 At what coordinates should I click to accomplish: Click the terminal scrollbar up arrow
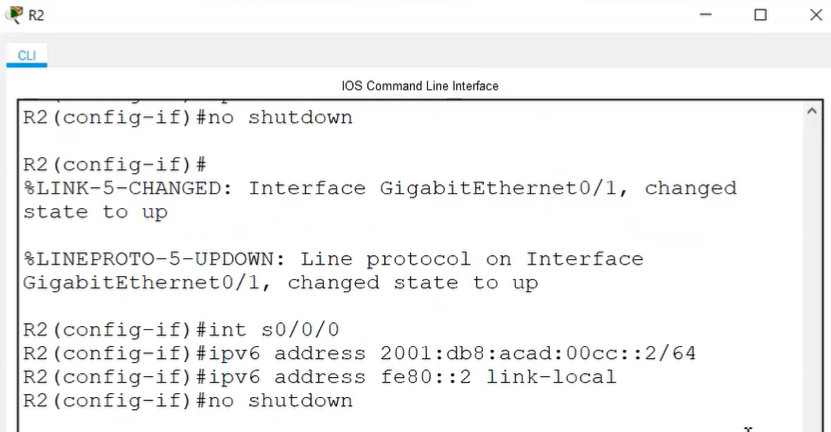coord(811,111)
